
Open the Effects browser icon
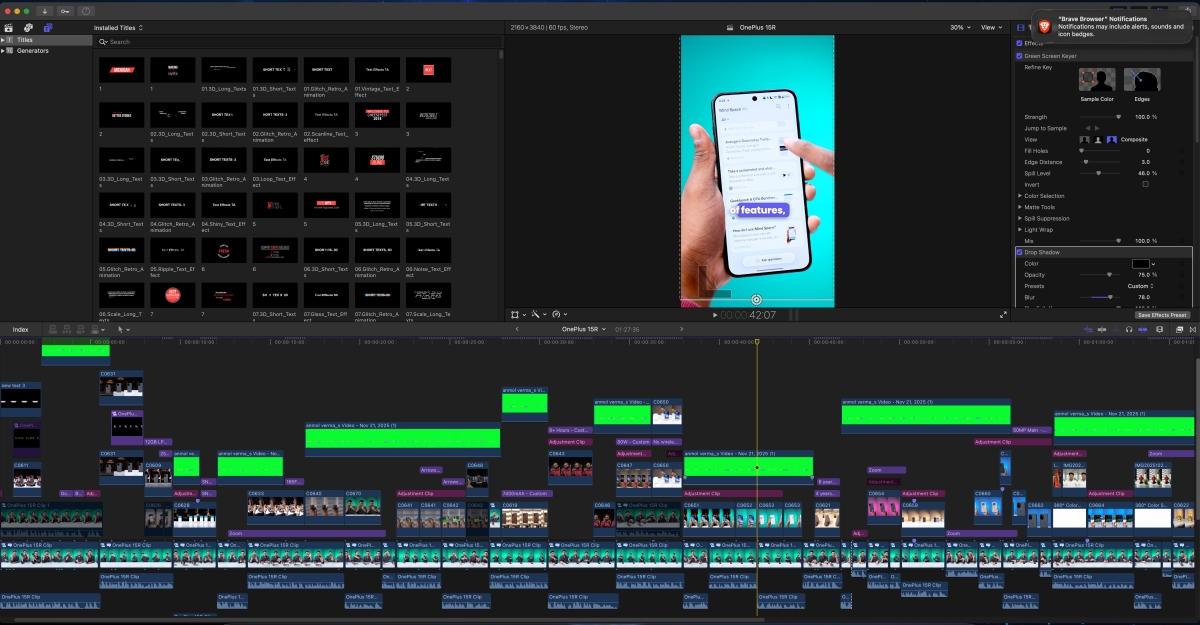[1179, 329]
